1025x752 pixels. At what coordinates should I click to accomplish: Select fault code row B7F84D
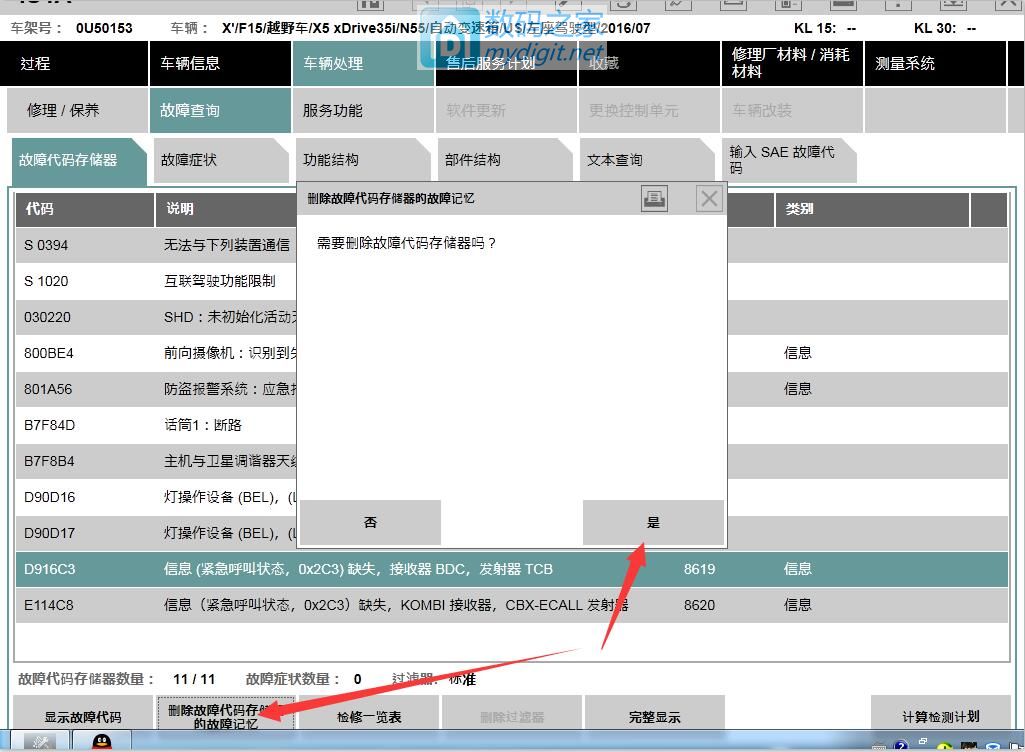point(511,425)
